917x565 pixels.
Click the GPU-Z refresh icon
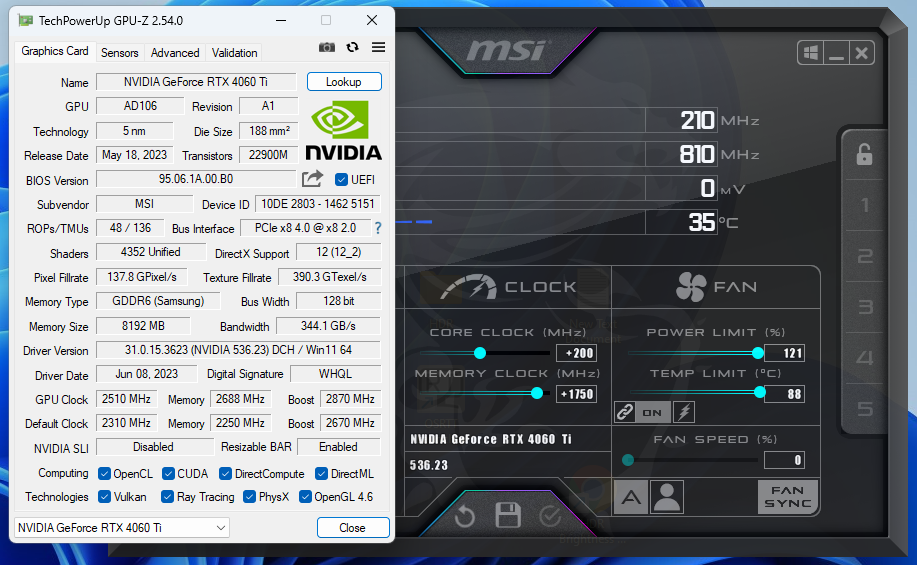(x=352, y=47)
